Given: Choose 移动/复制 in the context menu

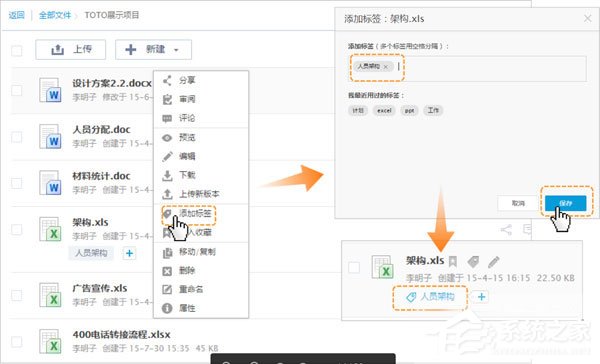Looking at the screenshot, I should coord(201,252).
